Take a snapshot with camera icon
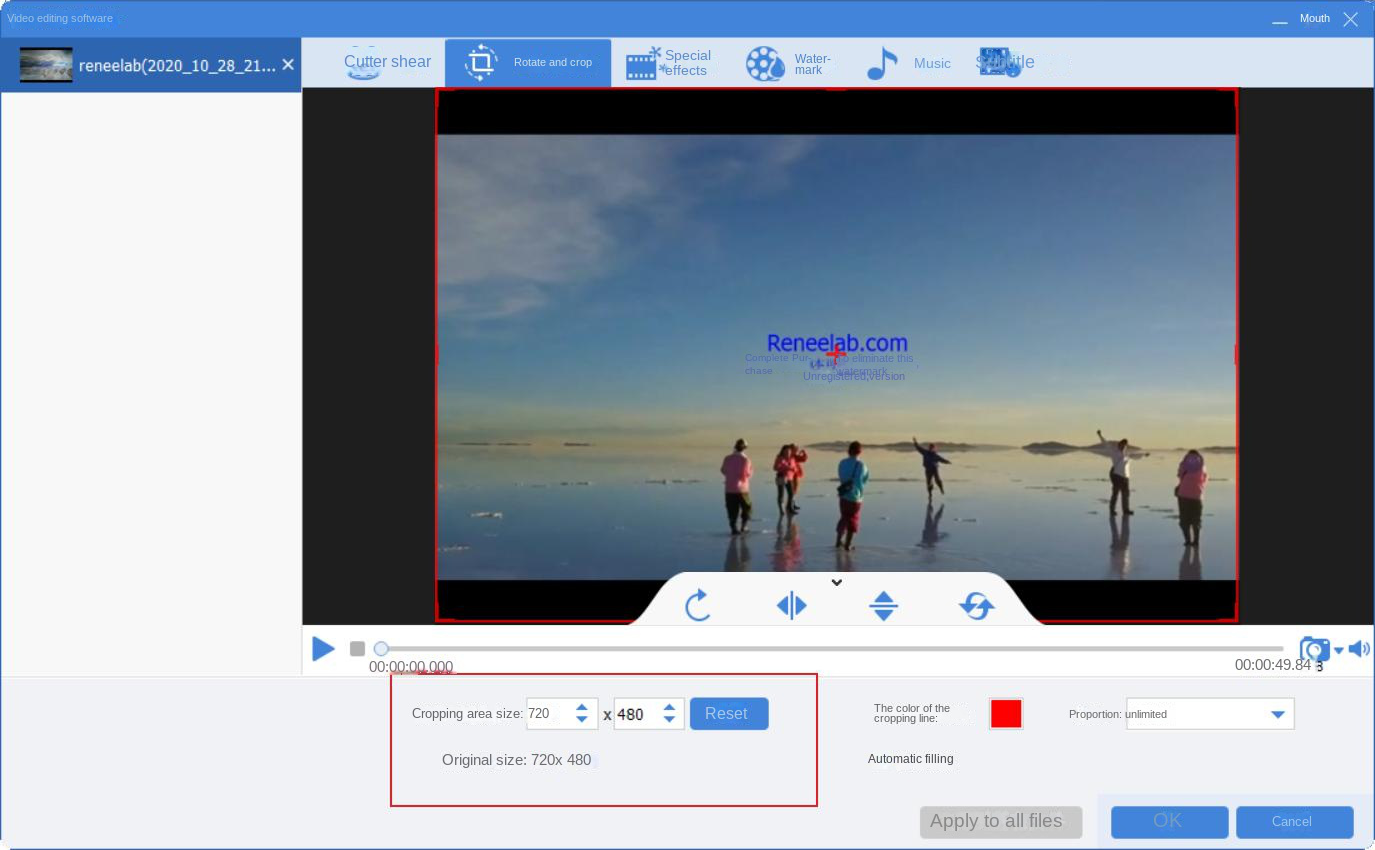This screenshot has width=1375, height=850. 1314,649
